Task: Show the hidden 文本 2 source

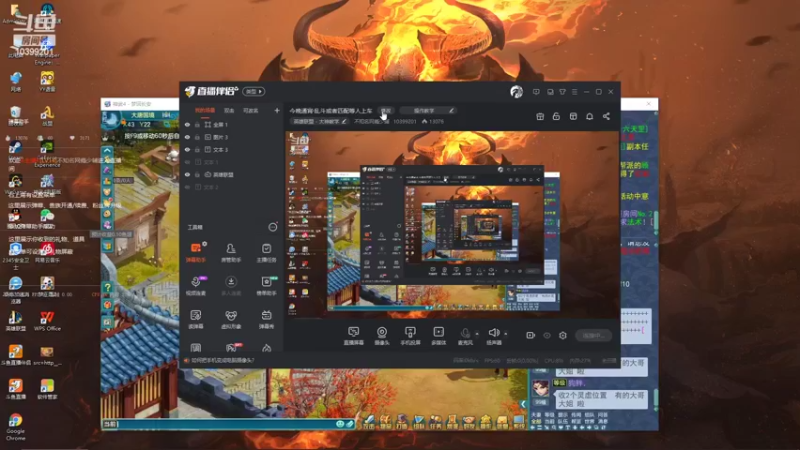Action: [x=187, y=187]
